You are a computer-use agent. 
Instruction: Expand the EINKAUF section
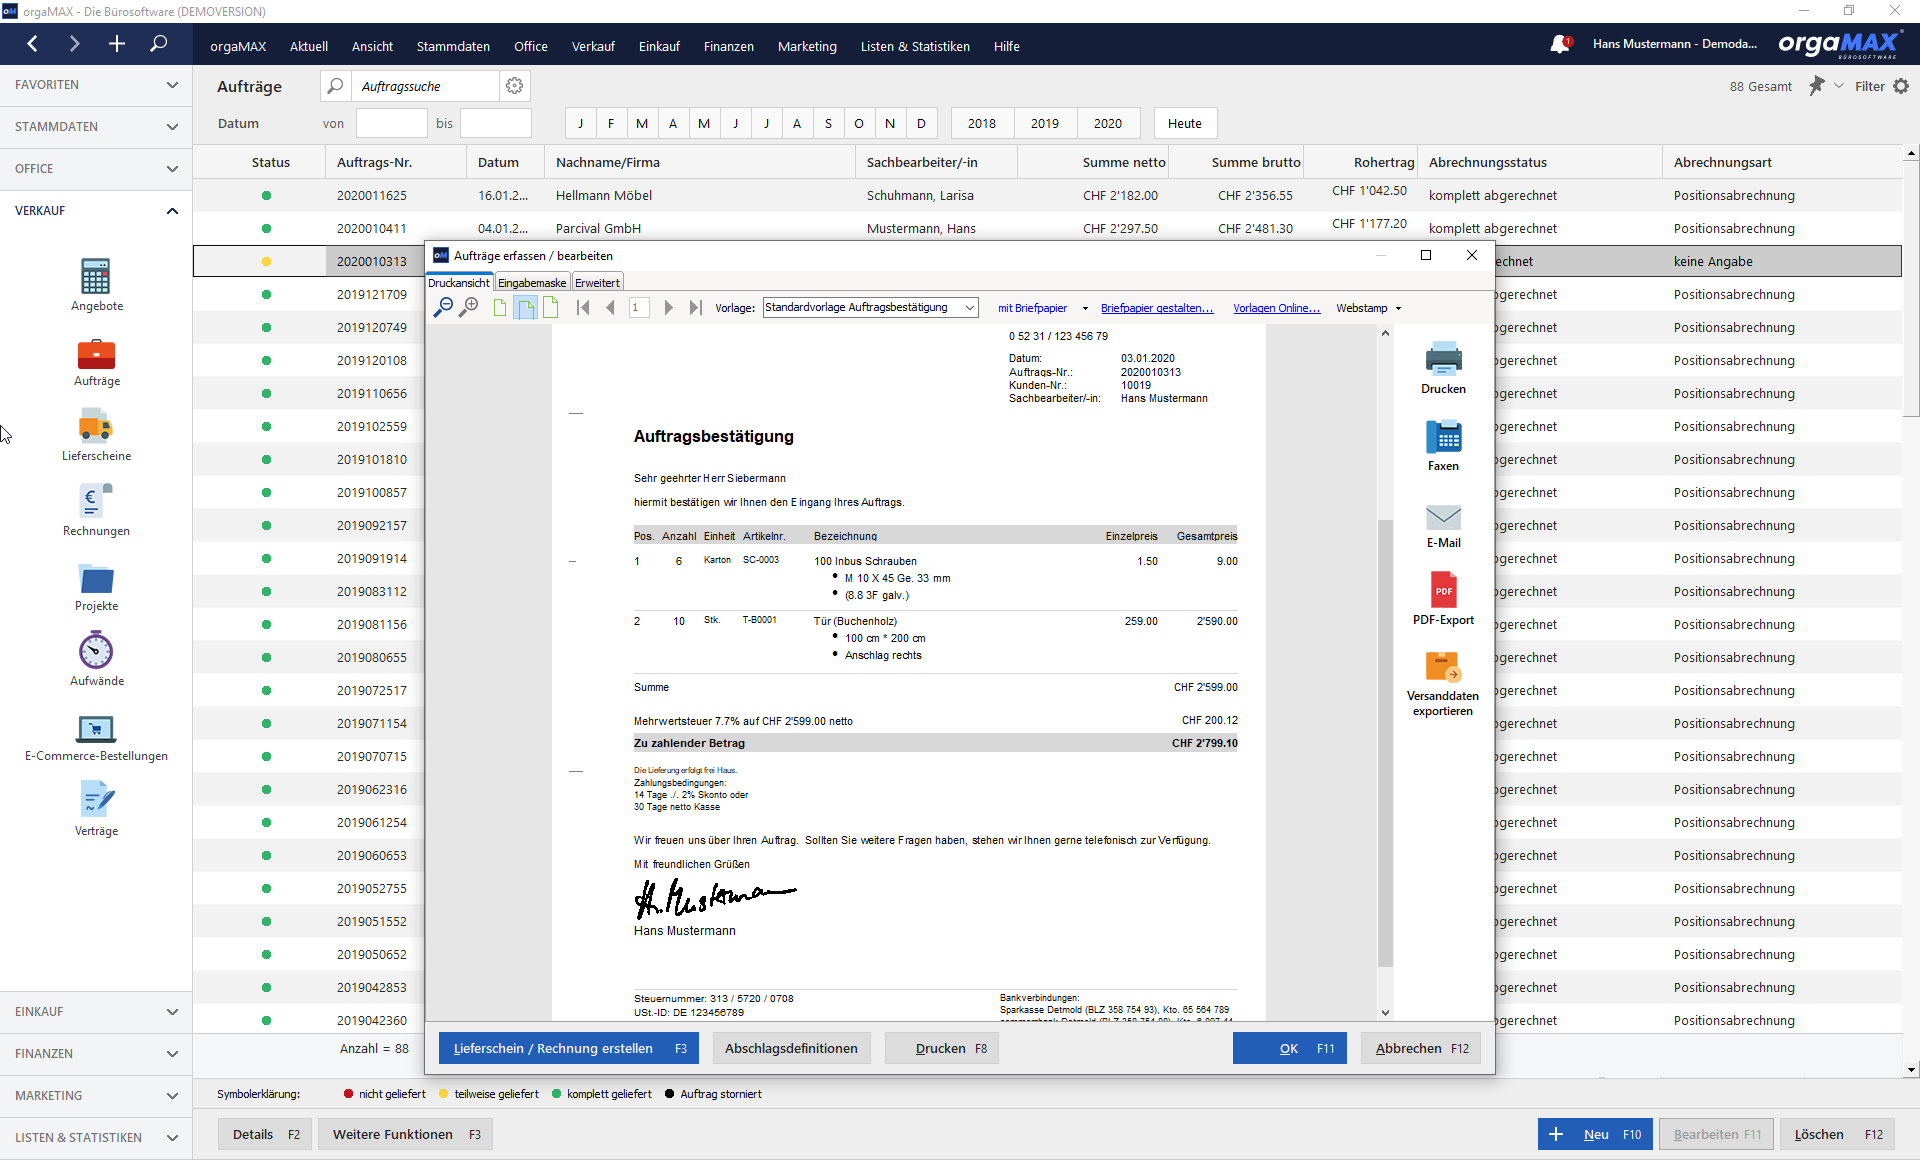(x=96, y=1012)
